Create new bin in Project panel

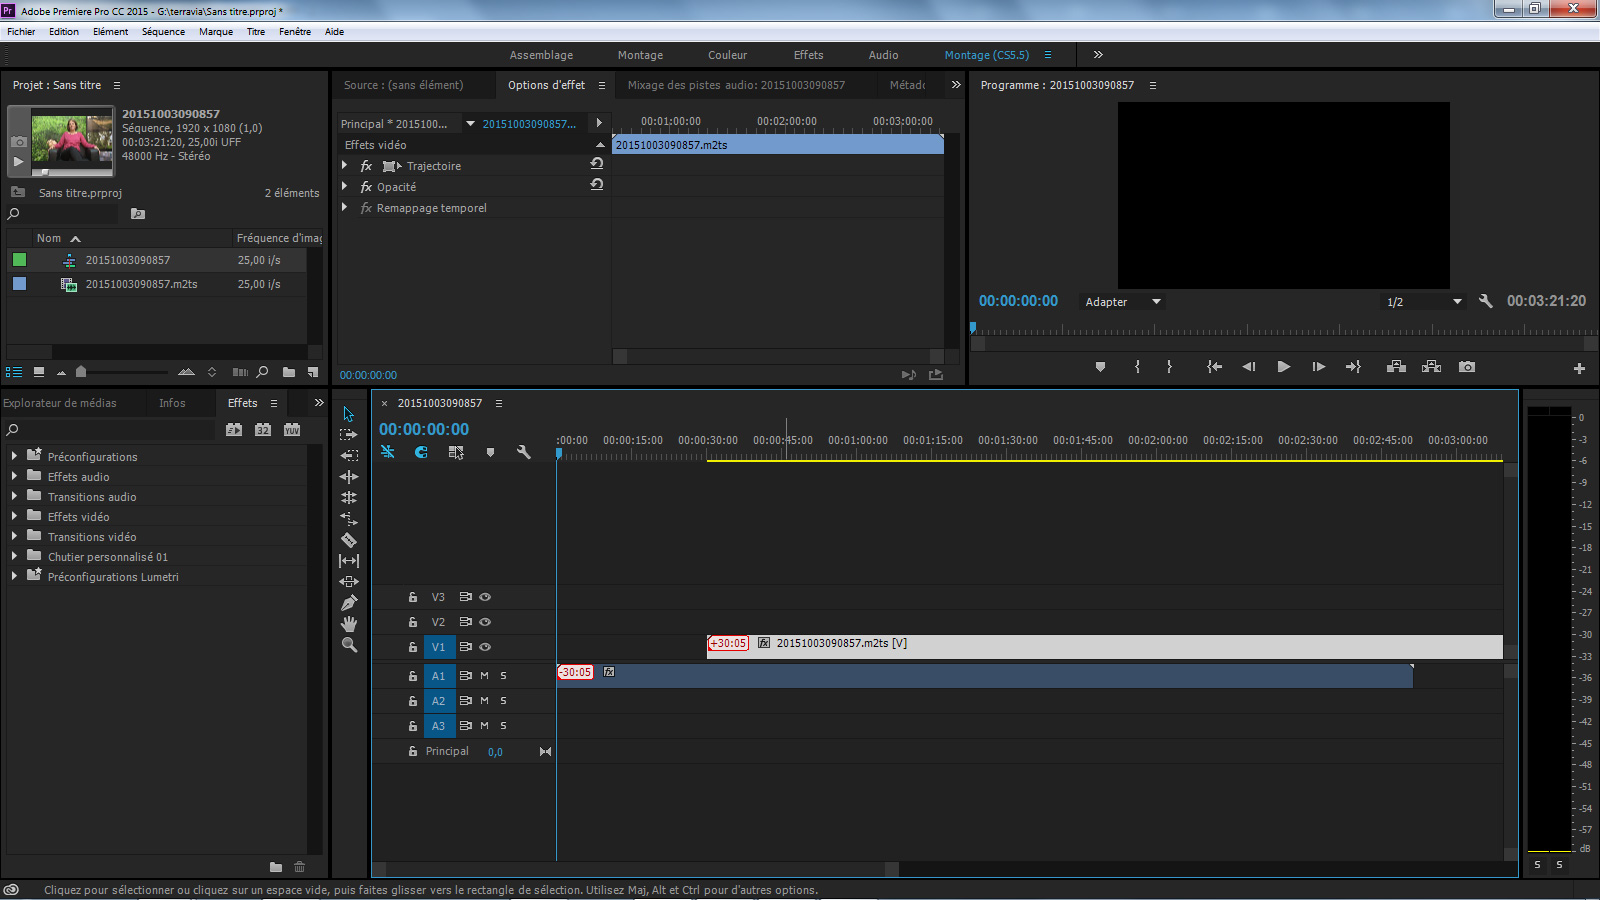pyautogui.click(x=289, y=372)
